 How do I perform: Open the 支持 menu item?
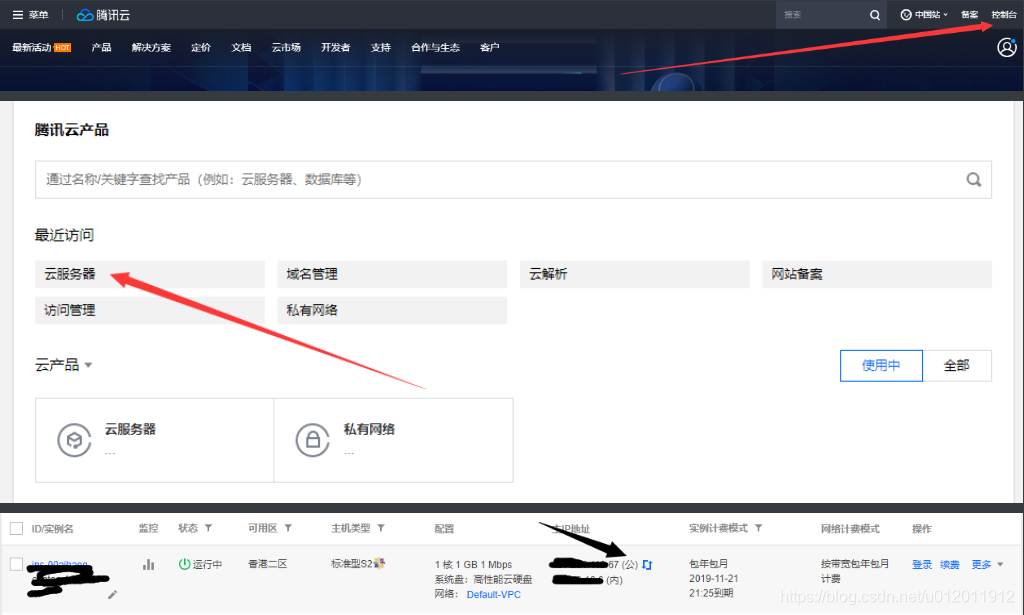click(381, 48)
